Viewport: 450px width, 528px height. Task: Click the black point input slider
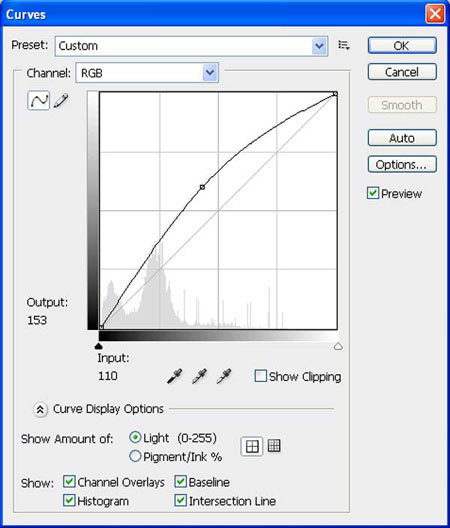click(x=98, y=346)
